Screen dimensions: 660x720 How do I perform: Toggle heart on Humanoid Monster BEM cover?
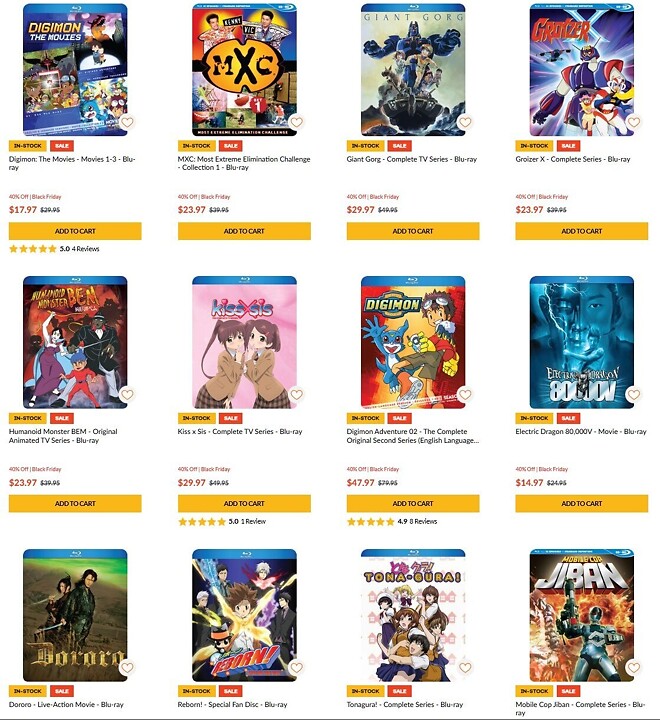[127, 394]
